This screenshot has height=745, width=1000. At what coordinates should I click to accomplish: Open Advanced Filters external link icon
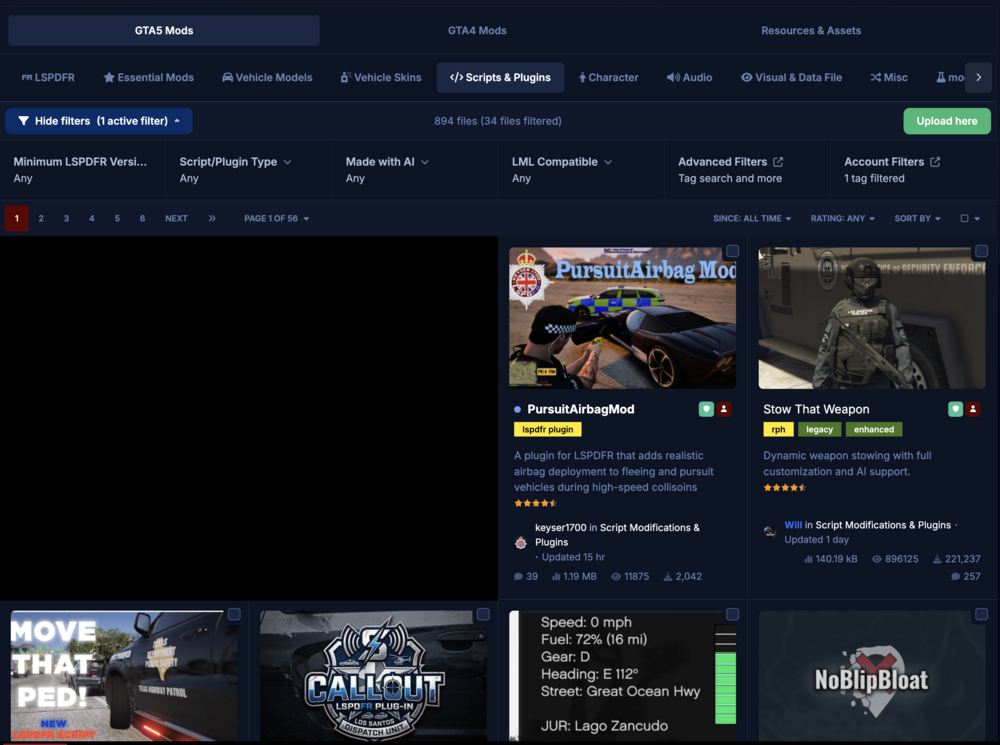click(778, 162)
